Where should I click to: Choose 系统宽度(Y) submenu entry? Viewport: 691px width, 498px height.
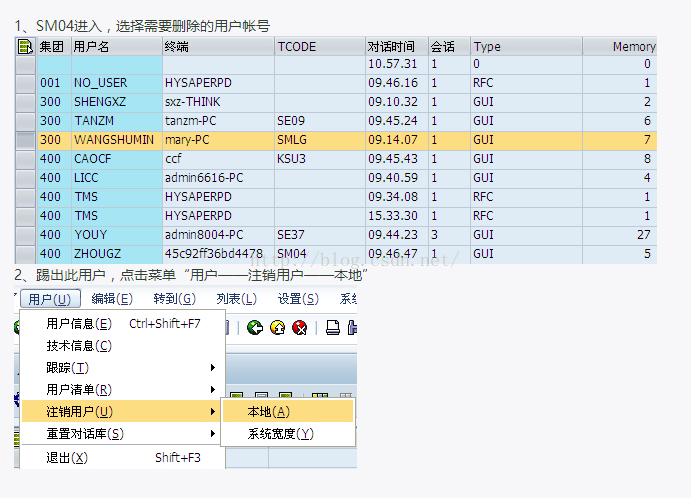click(288, 434)
